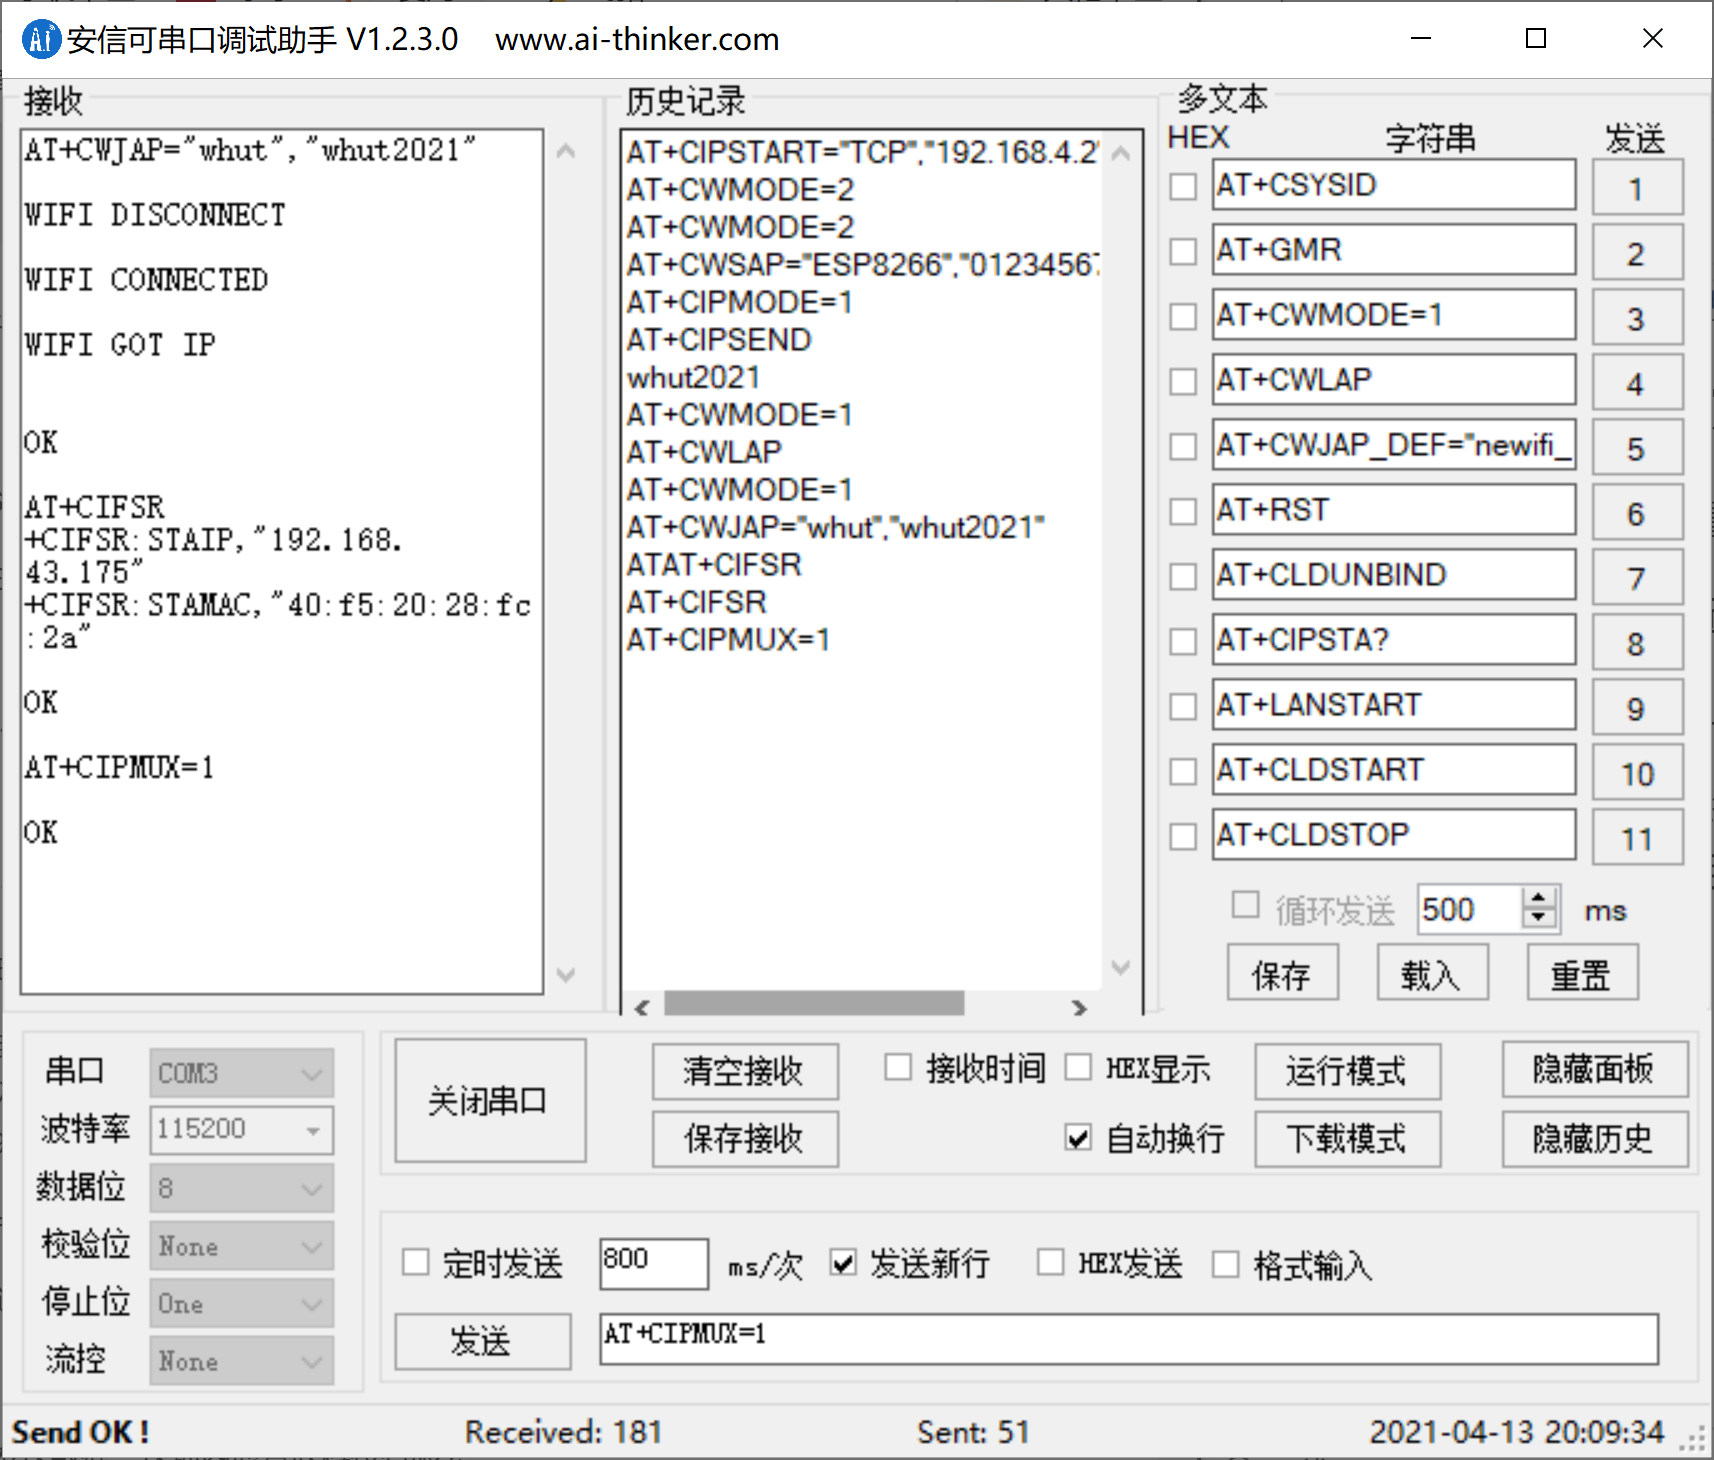
Task: Enable the 循环发送 loop send option
Action: click(1246, 906)
